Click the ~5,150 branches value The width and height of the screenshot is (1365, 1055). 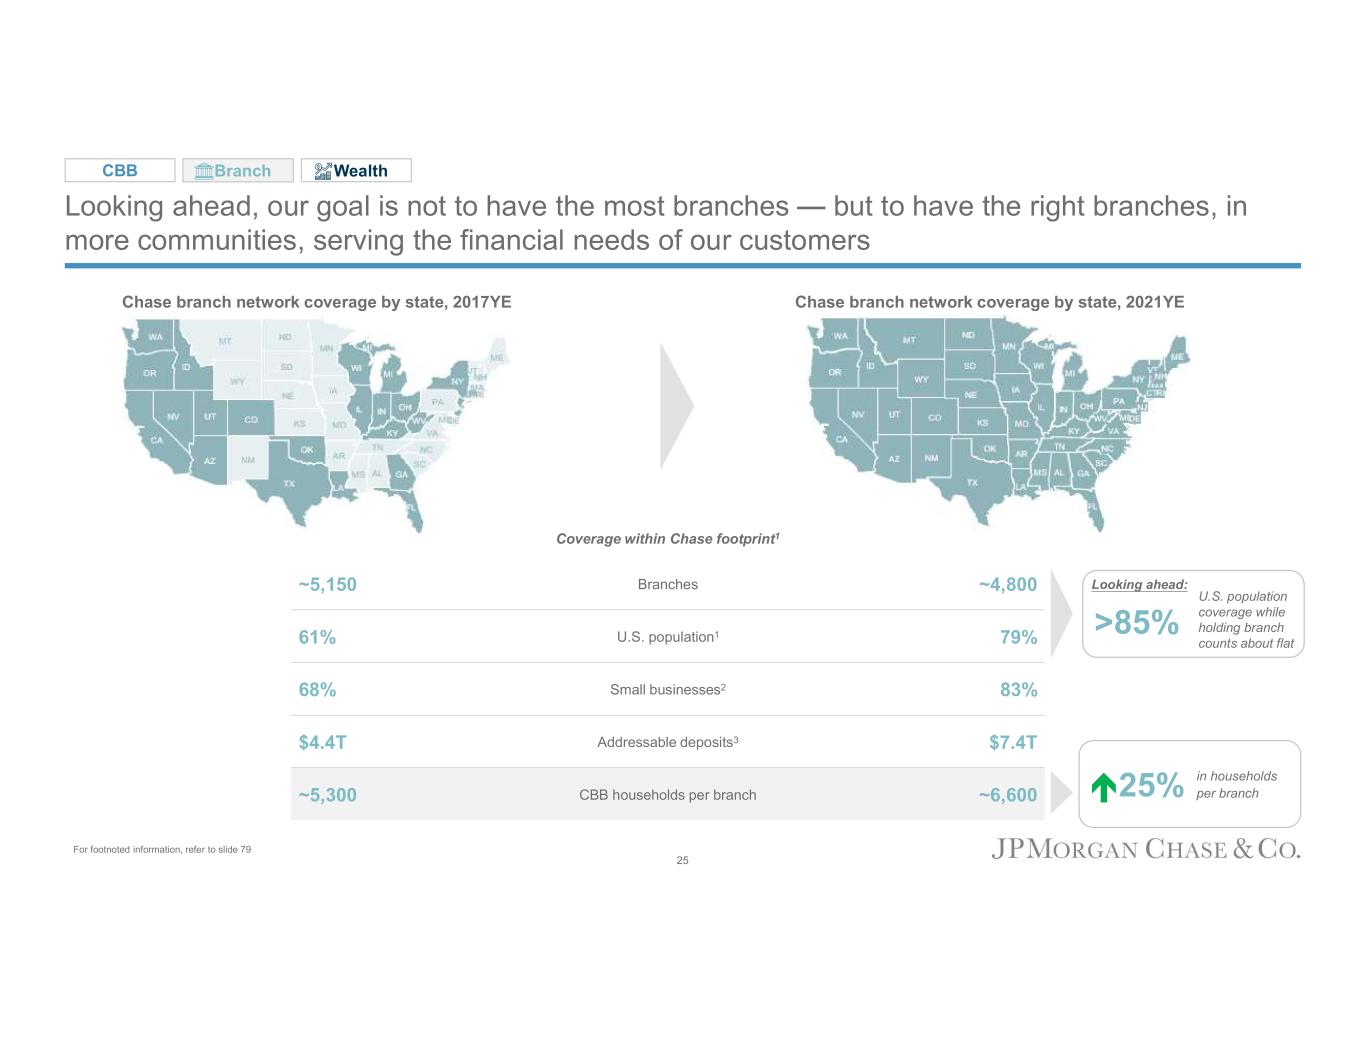pyautogui.click(x=327, y=585)
